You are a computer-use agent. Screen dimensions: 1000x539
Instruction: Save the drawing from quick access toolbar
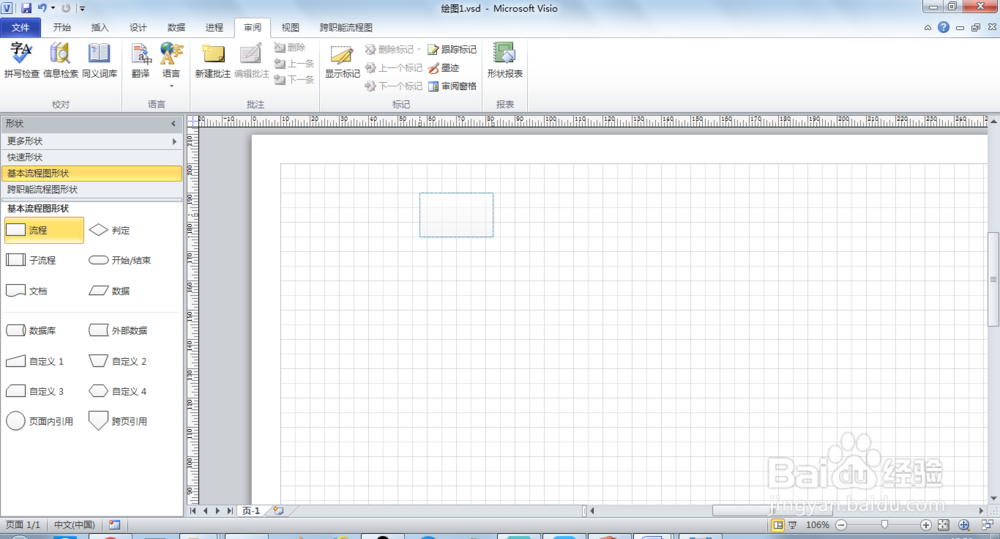point(26,8)
